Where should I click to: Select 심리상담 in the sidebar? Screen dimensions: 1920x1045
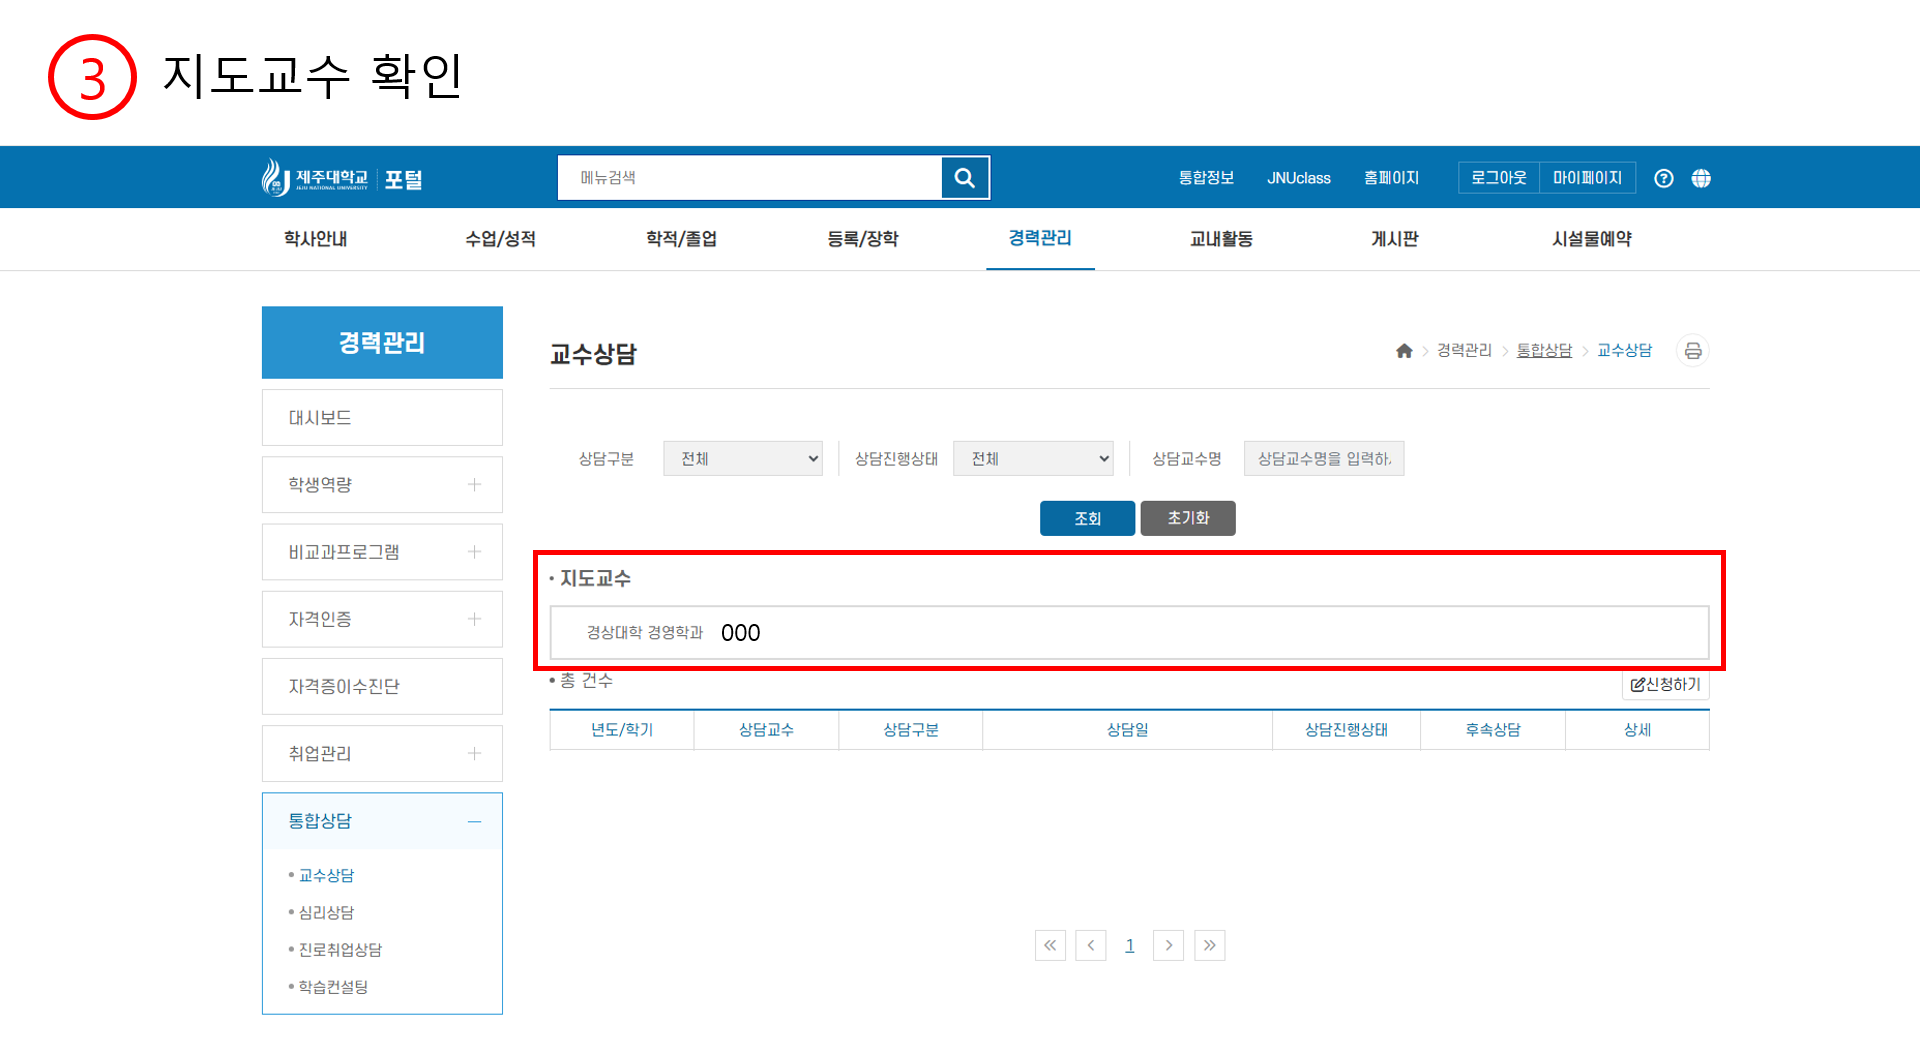point(325,912)
